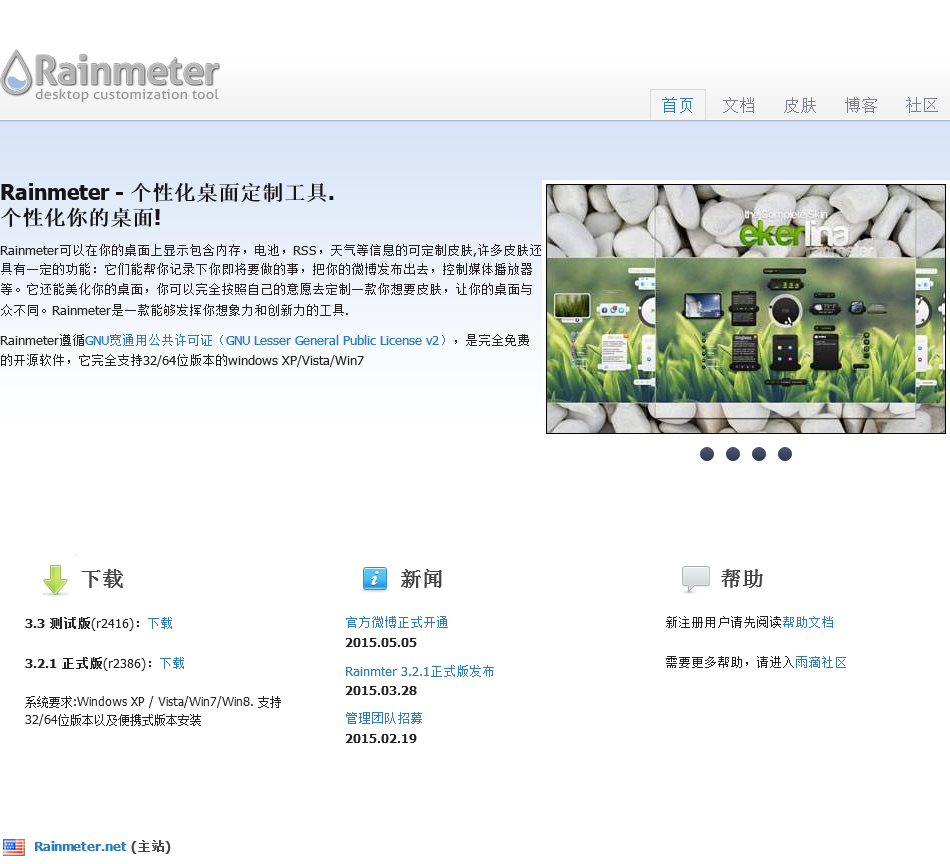
Task: Click the US flag icon
Action: (13, 846)
